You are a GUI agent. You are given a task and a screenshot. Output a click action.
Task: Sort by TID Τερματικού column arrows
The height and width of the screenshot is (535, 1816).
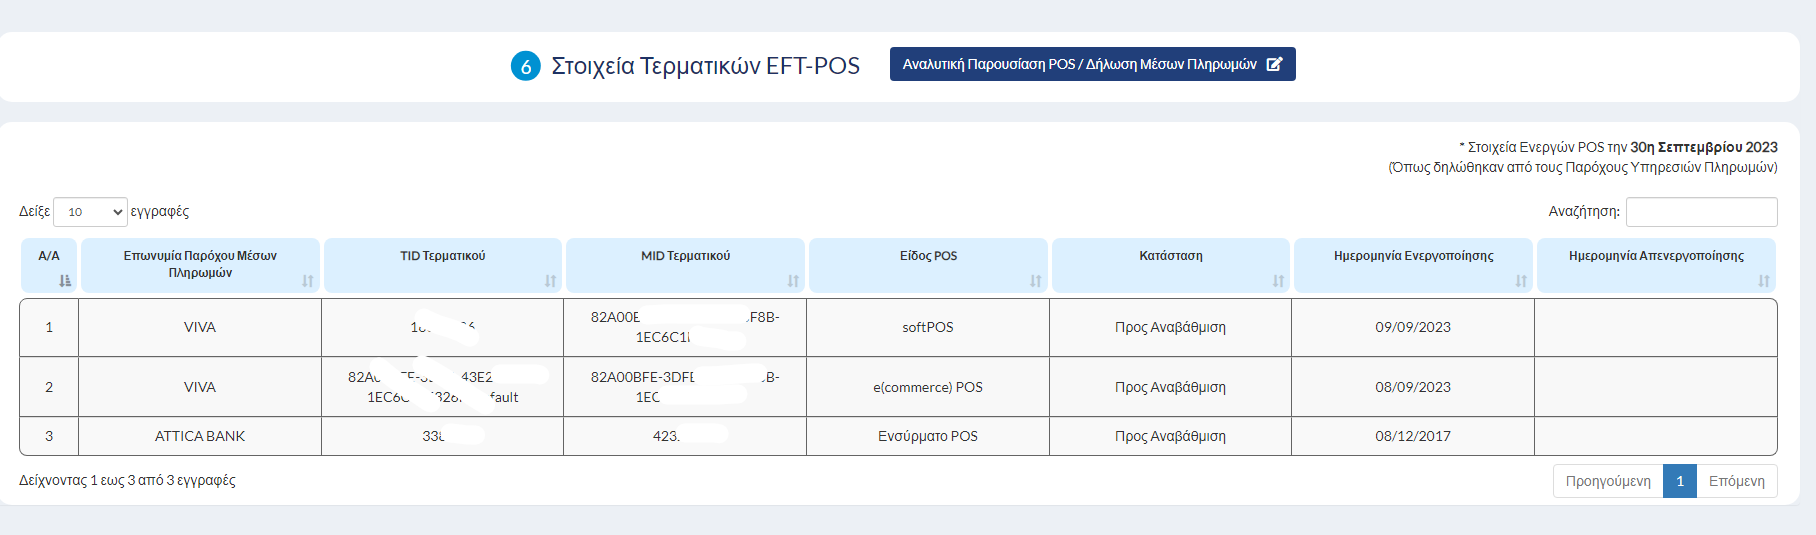(x=550, y=281)
